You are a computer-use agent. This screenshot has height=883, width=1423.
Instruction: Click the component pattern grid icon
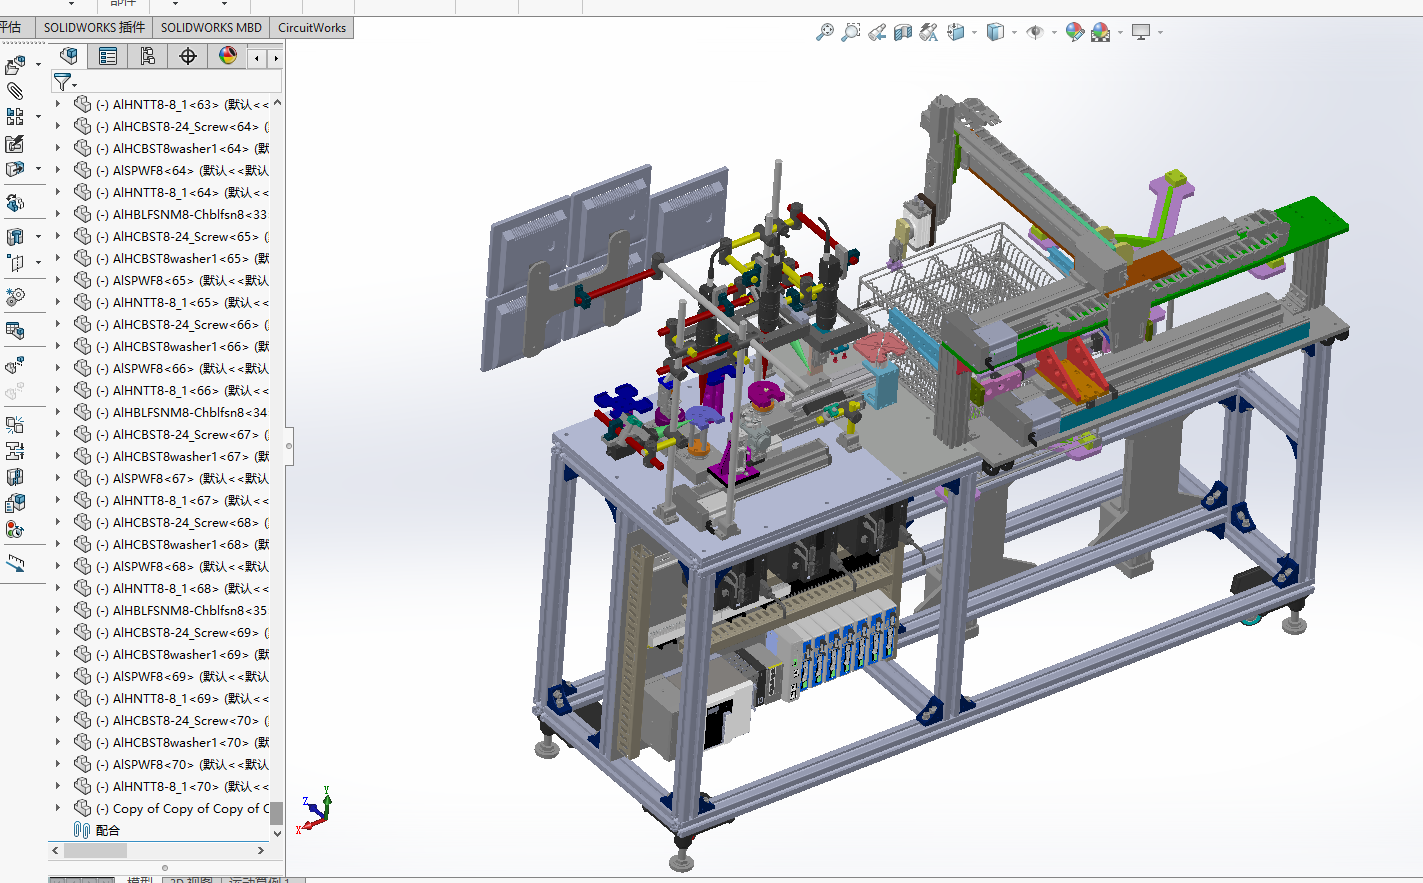tap(15, 117)
